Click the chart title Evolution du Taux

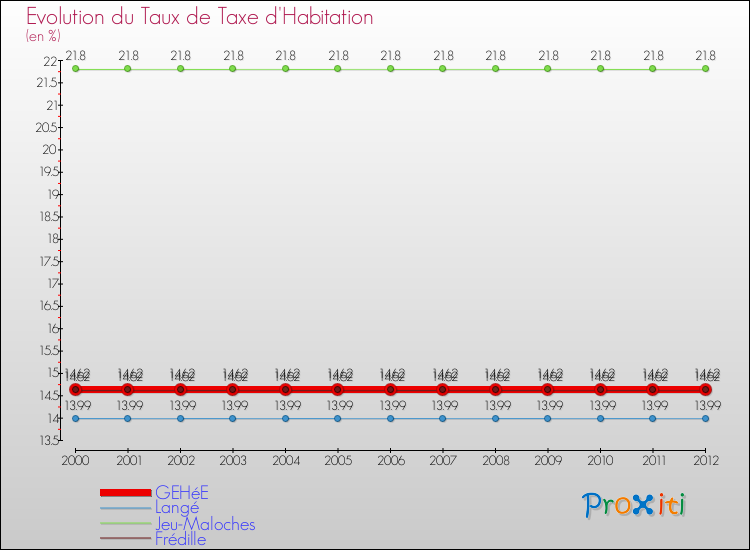click(x=200, y=17)
